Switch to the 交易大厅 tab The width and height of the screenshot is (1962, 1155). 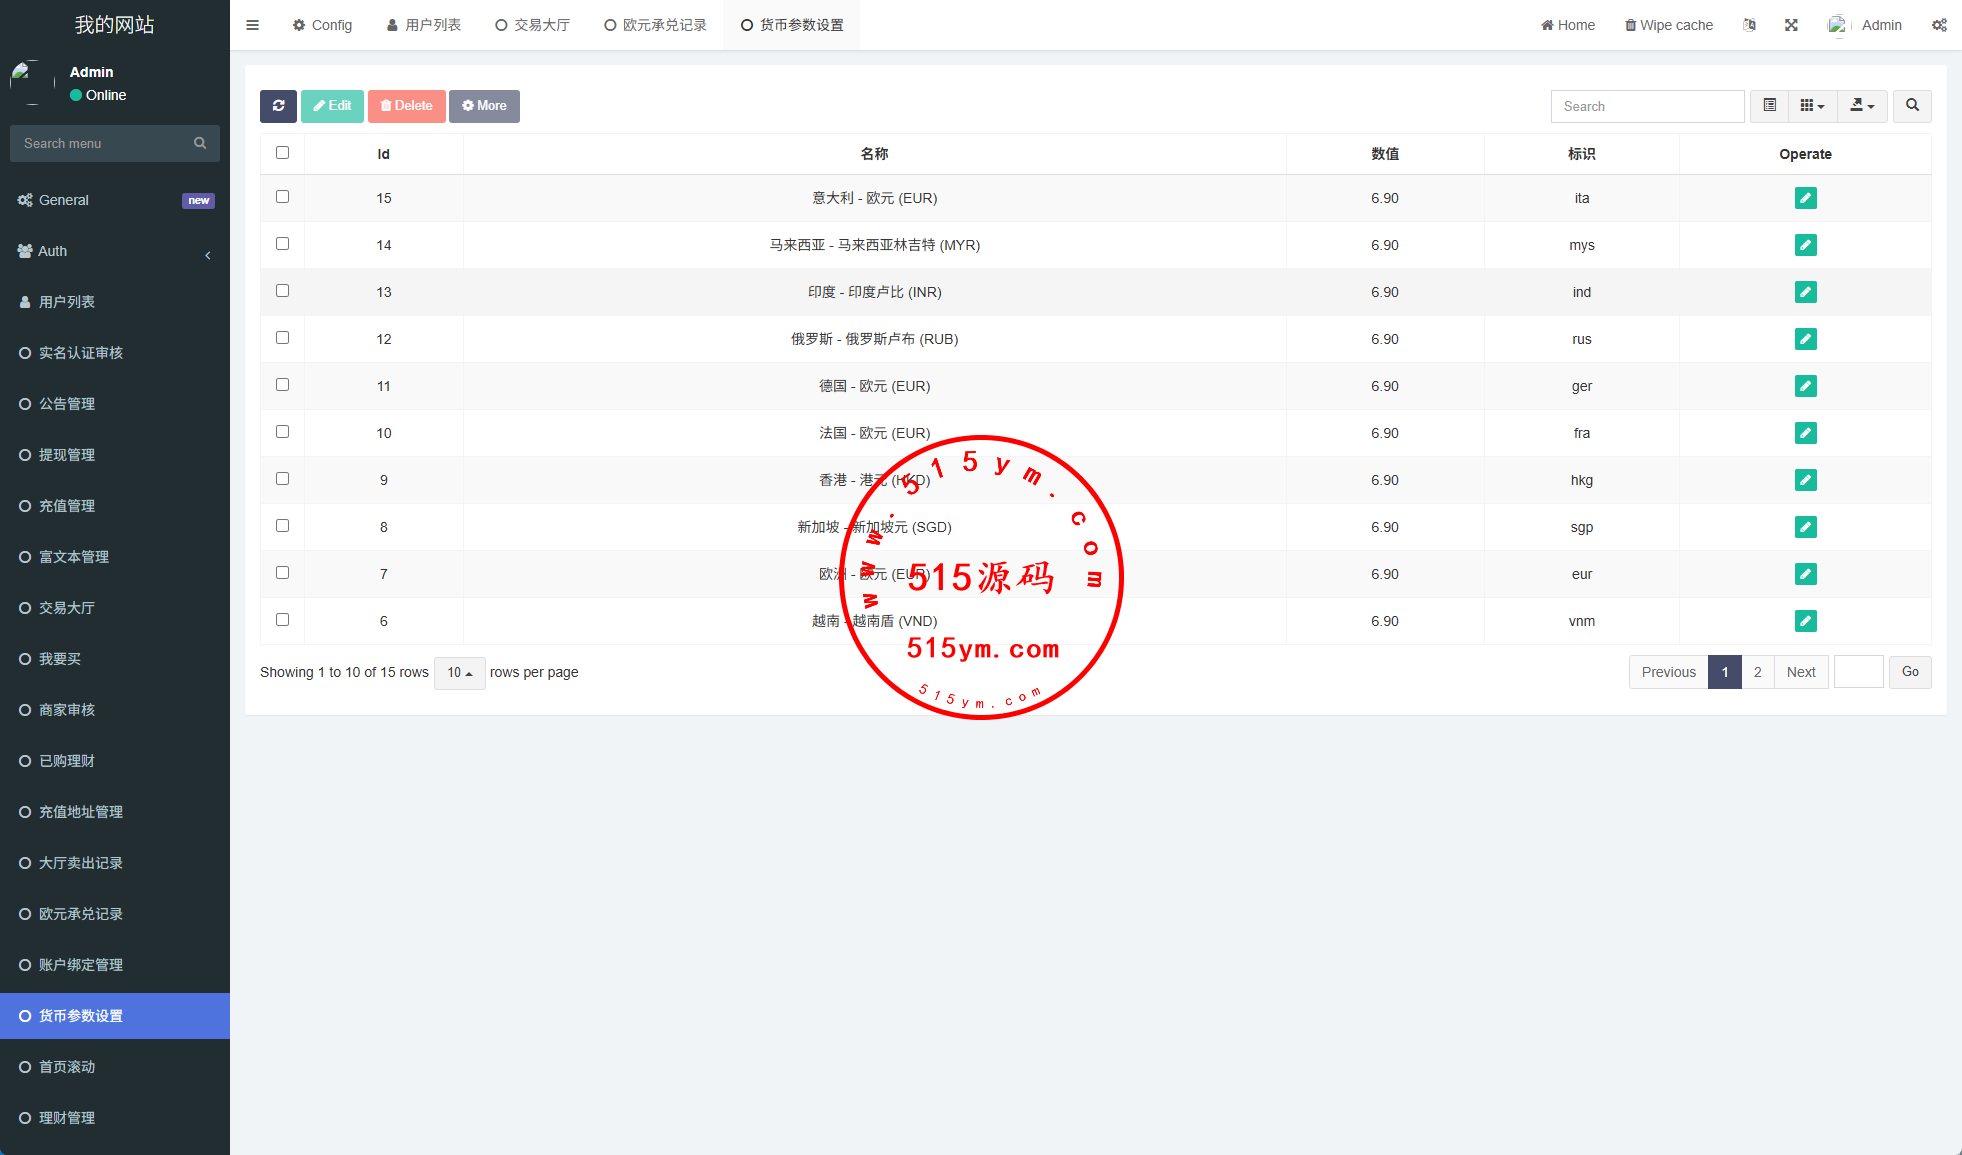532,25
